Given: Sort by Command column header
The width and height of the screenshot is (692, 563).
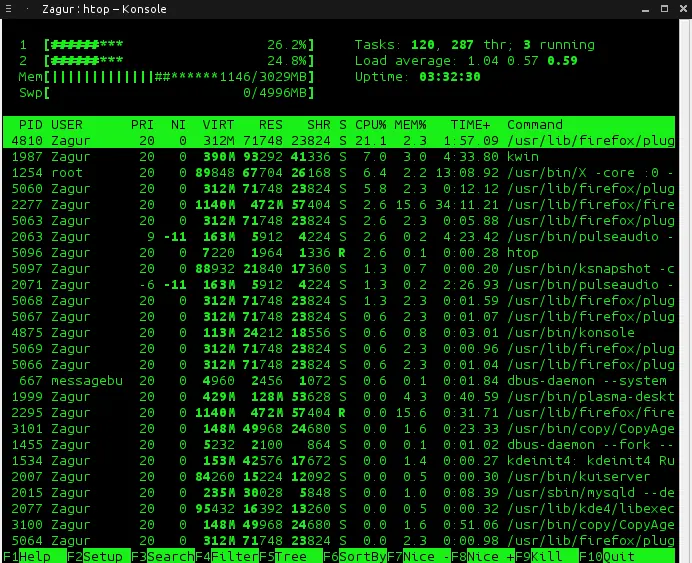Looking at the screenshot, I should pyautogui.click(x=534, y=125).
